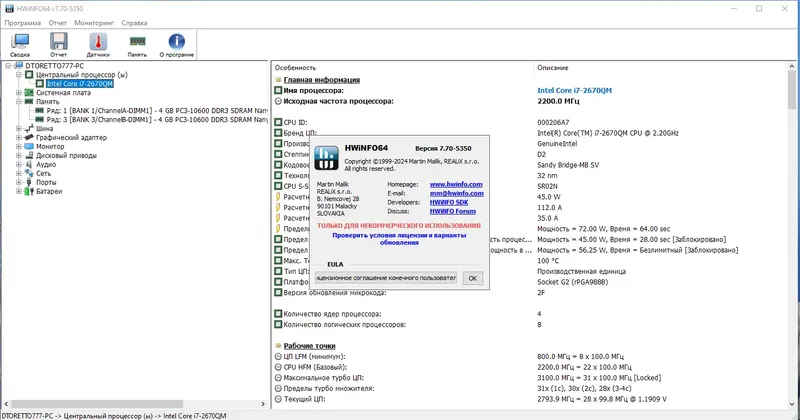Image resolution: width=800 pixels, height=420 pixels.
Task: Open the Справка menu
Action: [134, 22]
